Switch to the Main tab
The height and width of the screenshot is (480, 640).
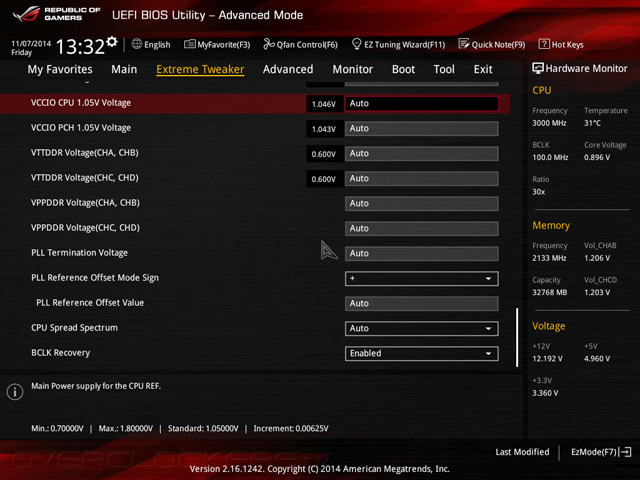[x=124, y=69]
